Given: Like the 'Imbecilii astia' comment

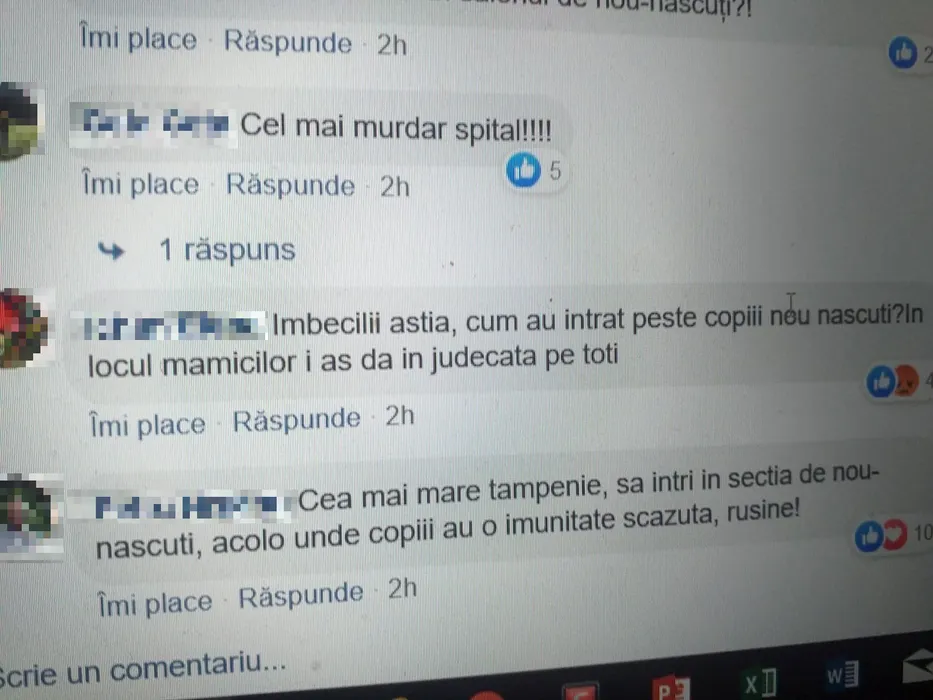Looking at the screenshot, I should [147, 424].
